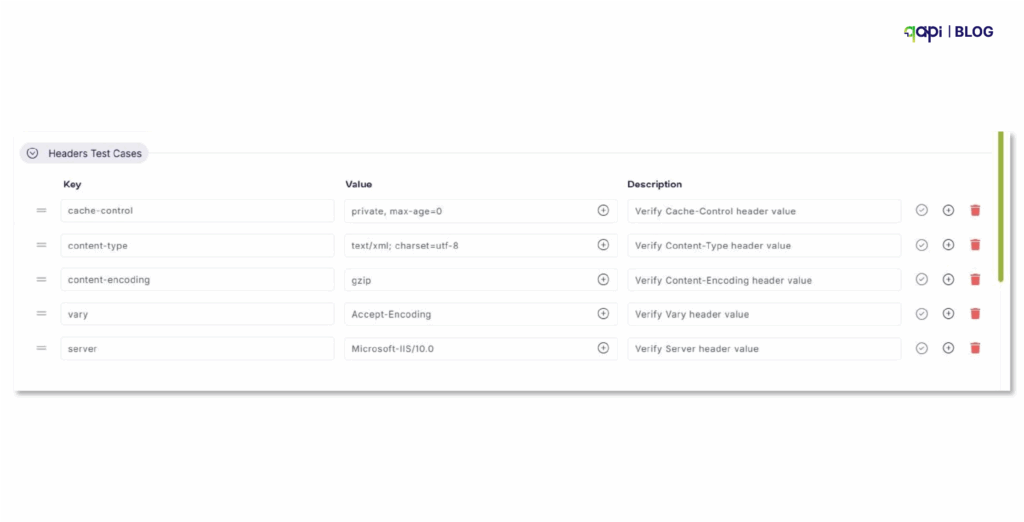Edit the content-type key field
This screenshot has width=1024, height=522.
(197, 246)
